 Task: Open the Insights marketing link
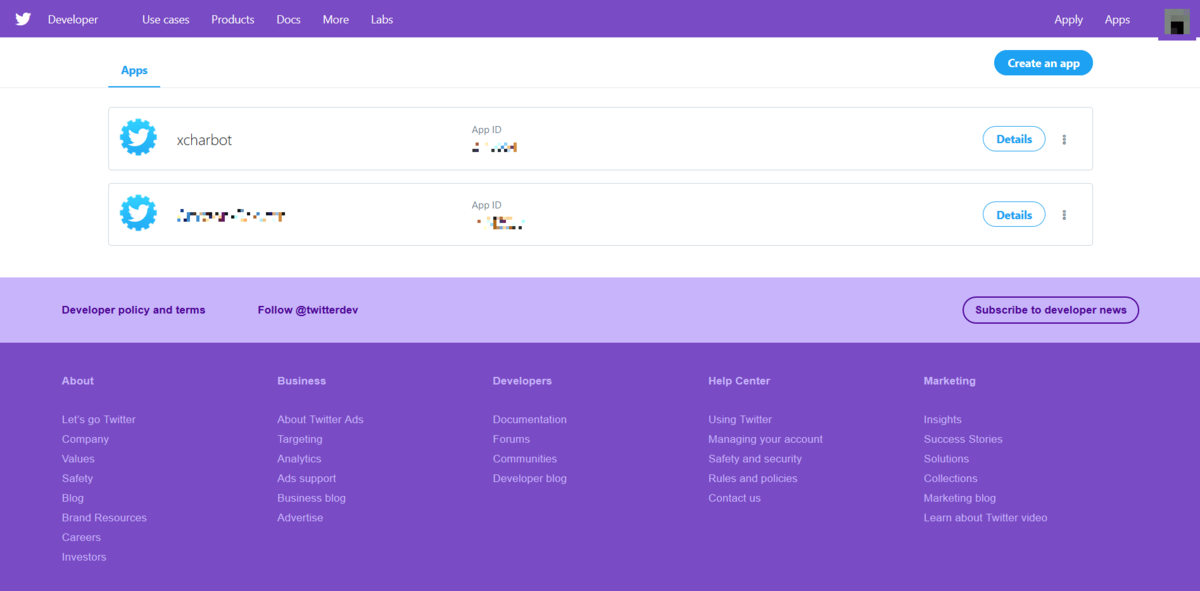943,420
